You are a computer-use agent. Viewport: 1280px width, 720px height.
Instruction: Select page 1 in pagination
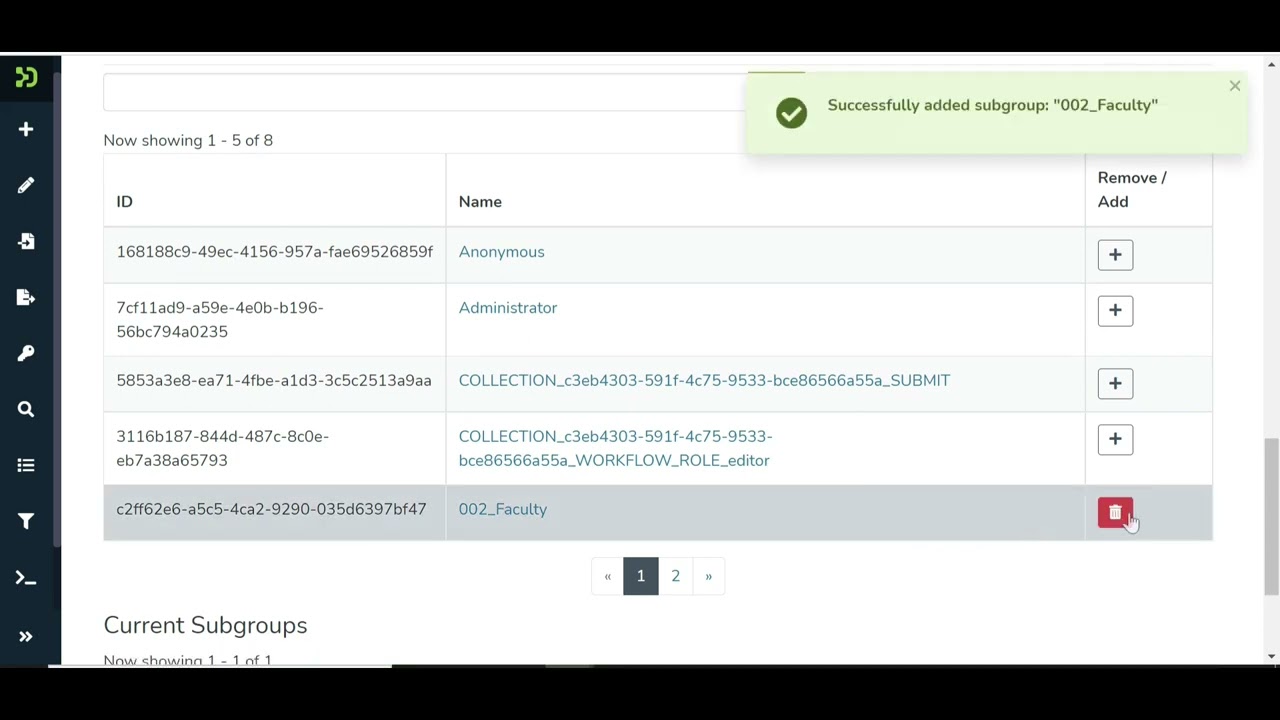[641, 576]
